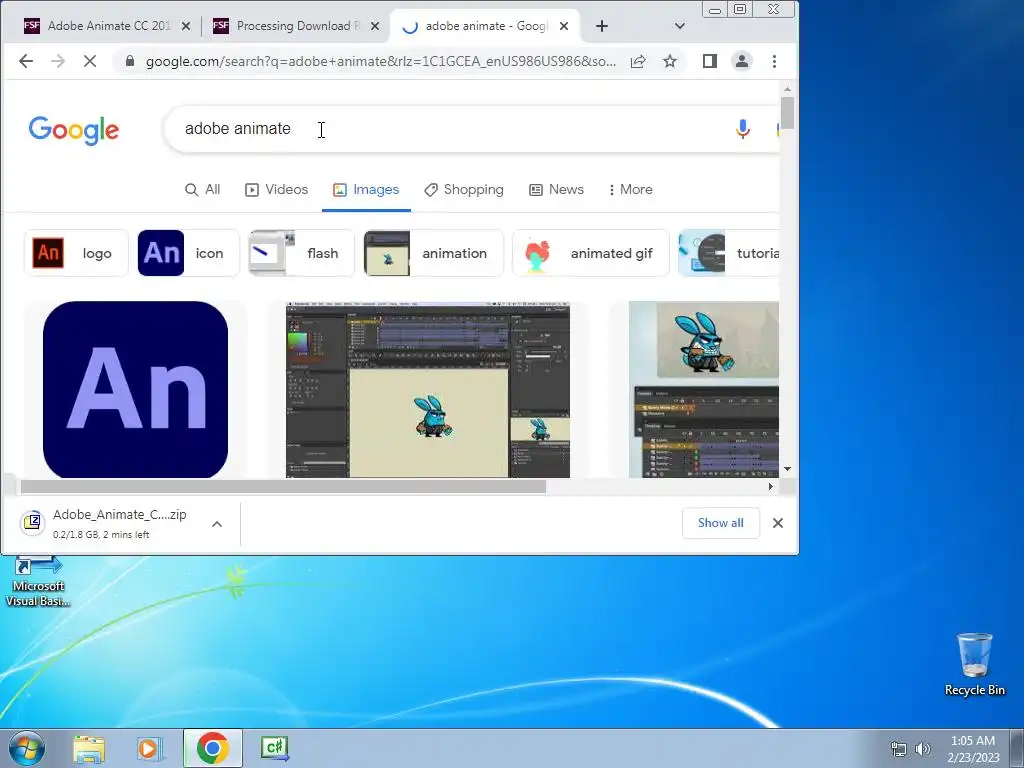Viewport: 1024px width, 768px height.
Task: Click the vertical page scrollbar thumb
Action: pyautogui.click(x=788, y=112)
